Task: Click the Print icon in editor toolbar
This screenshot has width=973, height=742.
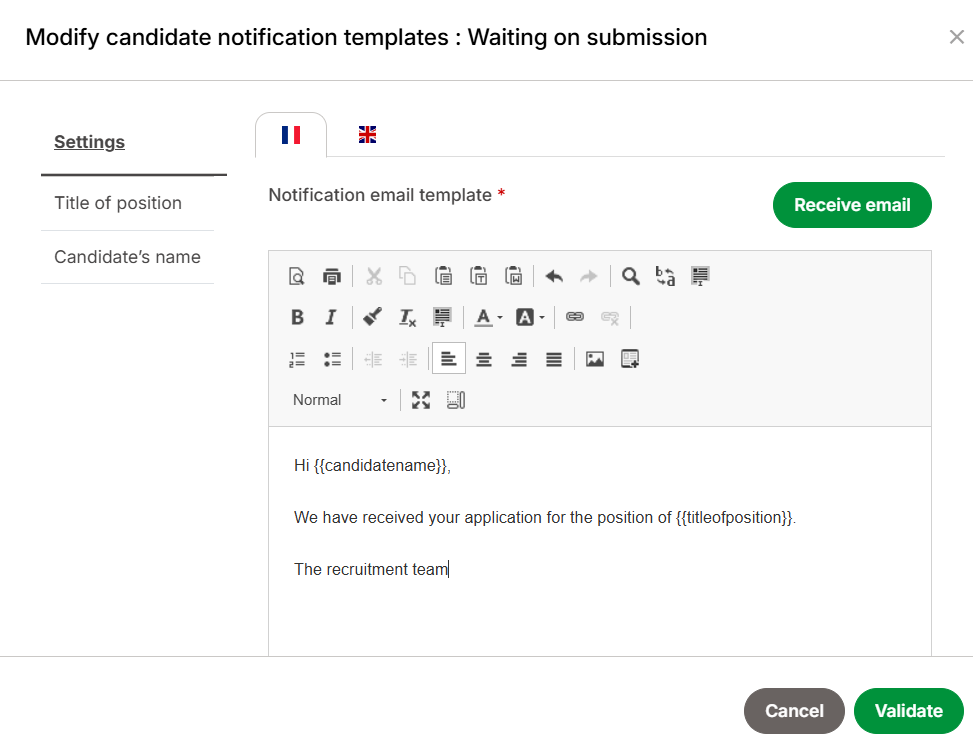Action: point(332,276)
